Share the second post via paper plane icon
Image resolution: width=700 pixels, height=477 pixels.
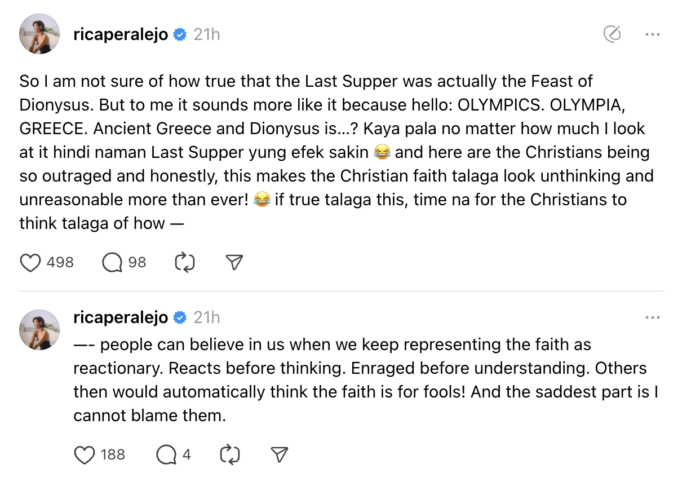click(x=280, y=455)
